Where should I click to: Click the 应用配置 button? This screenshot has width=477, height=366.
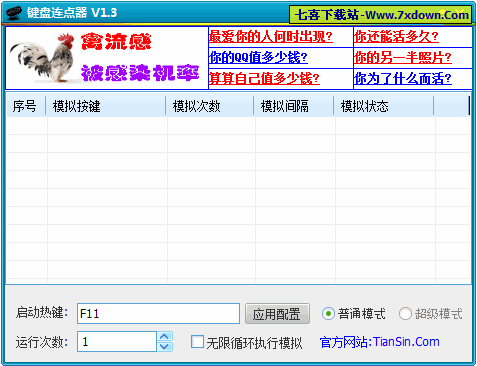pyautogui.click(x=277, y=314)
